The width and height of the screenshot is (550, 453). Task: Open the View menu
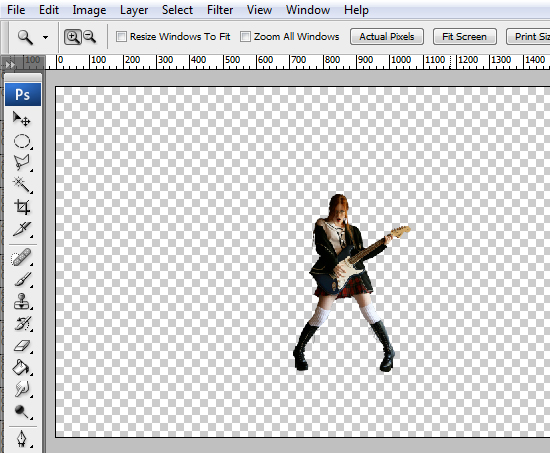(x=259, y=10)
